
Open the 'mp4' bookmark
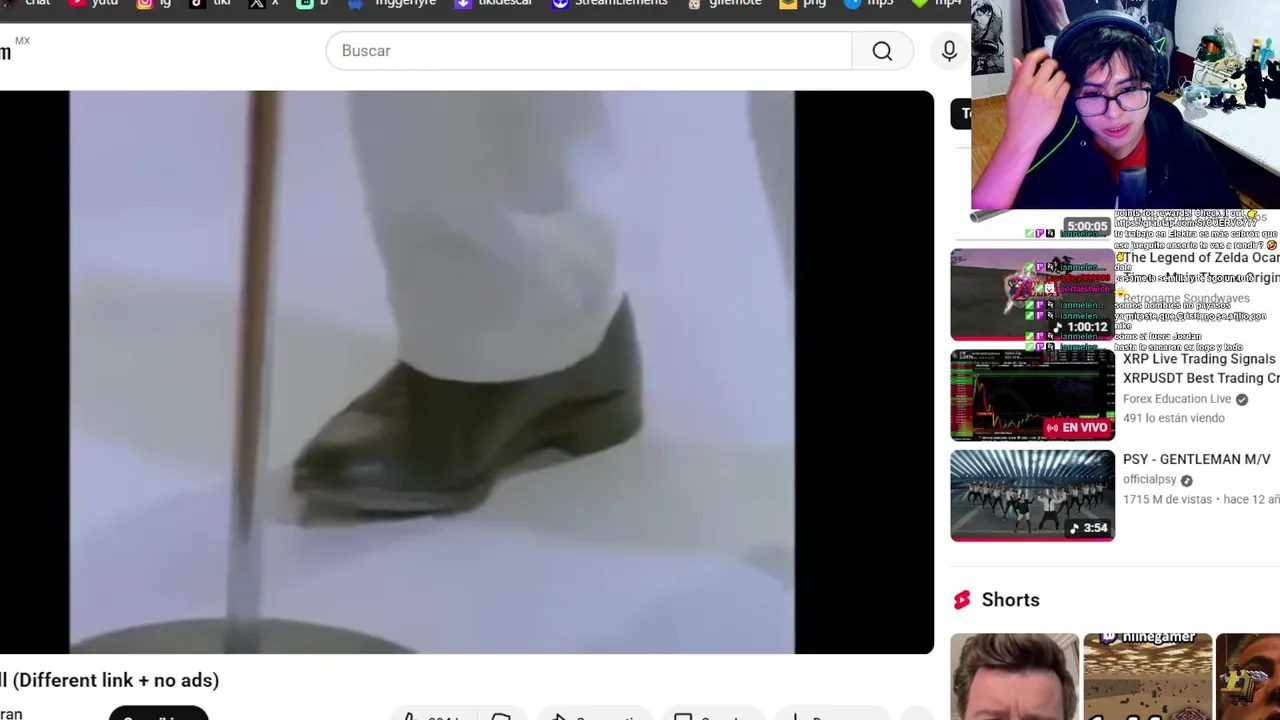(936, 3)
